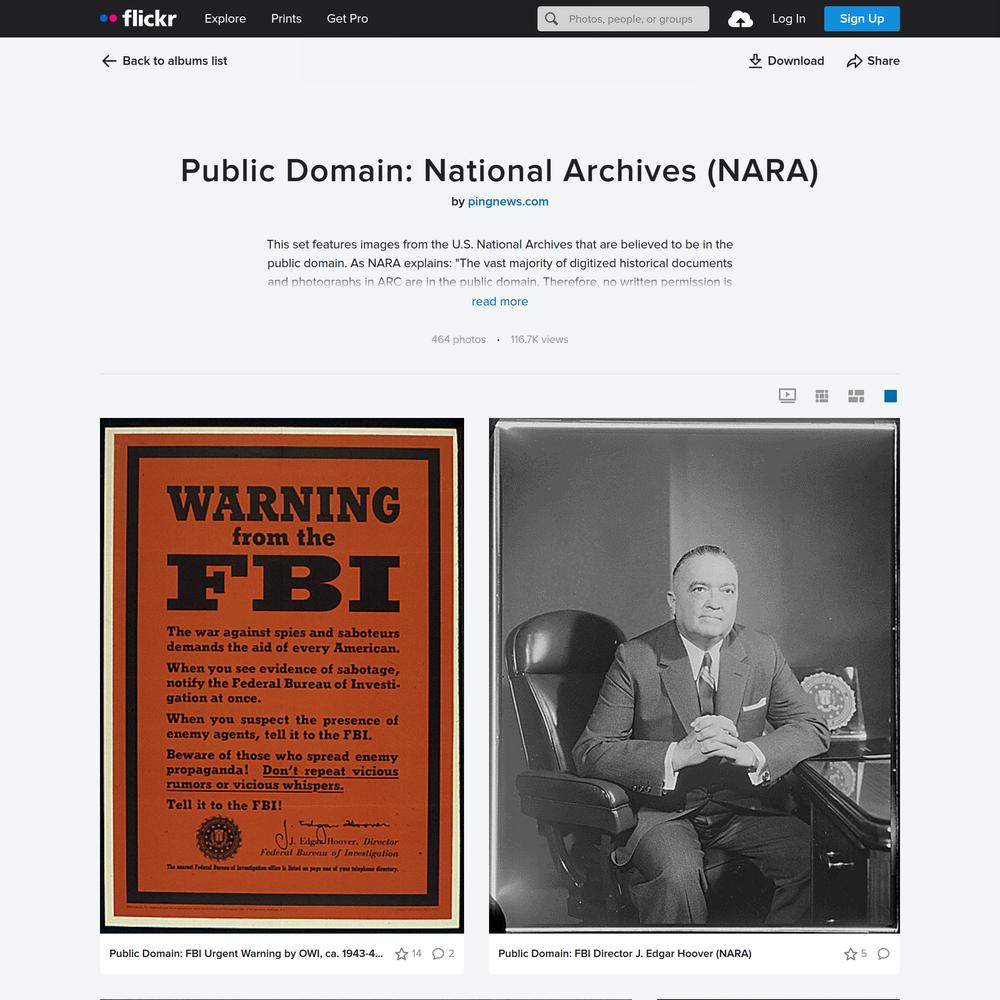Switch to square grid layout
The image size is (1000, 1000).
click(x=821, y=396)
